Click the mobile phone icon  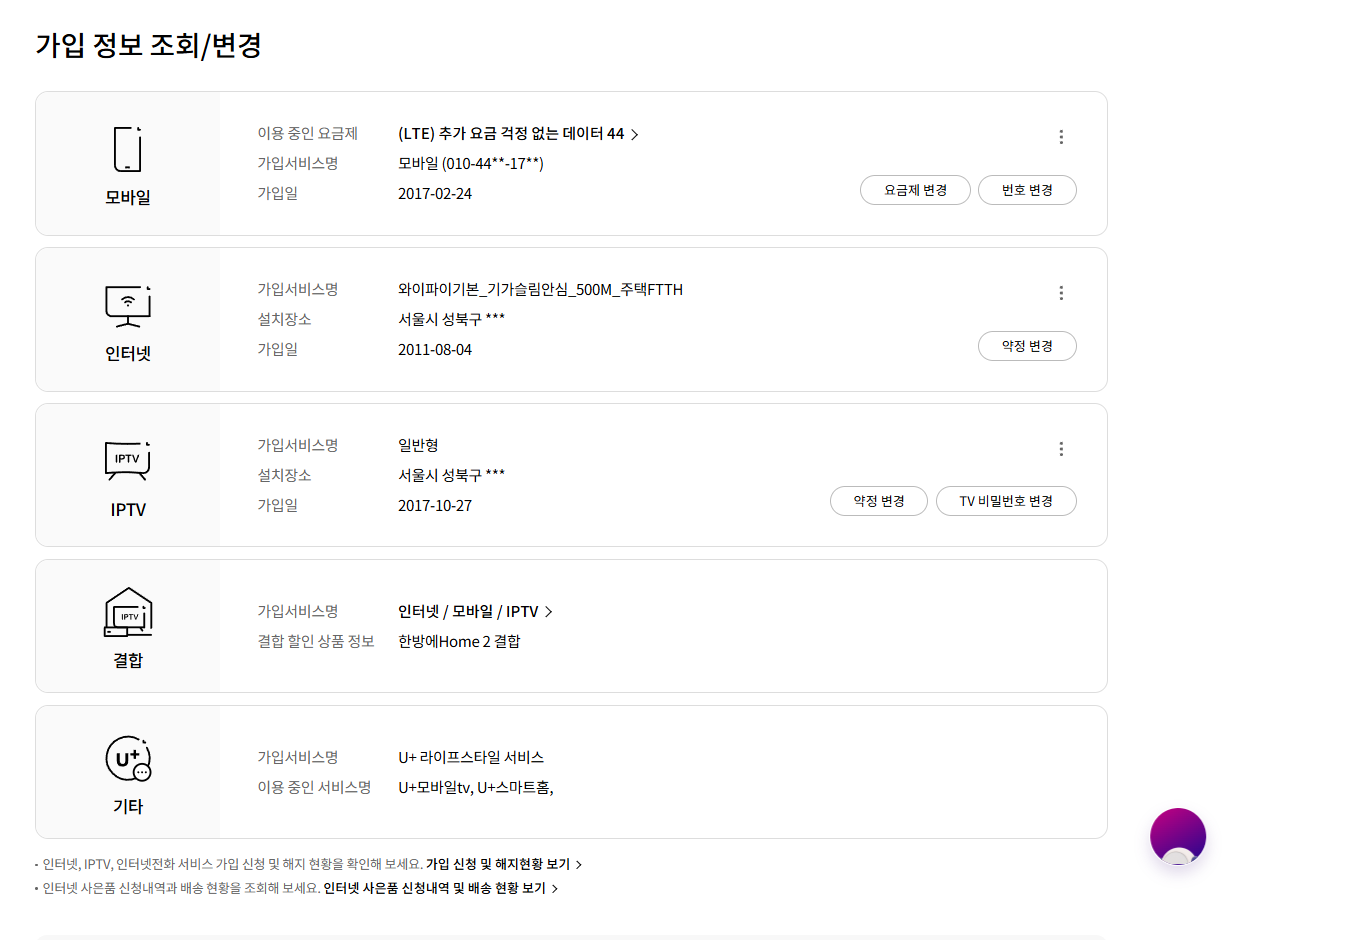click(x=127, y=149)
